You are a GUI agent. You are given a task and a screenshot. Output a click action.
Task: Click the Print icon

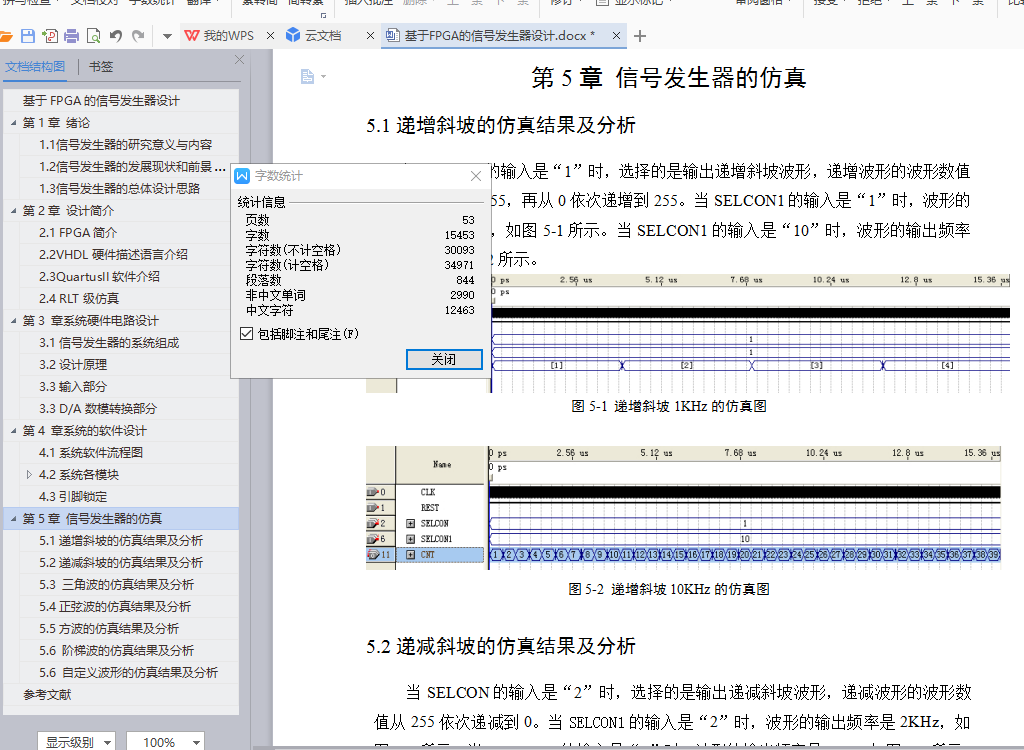click(x=71, y=36)
